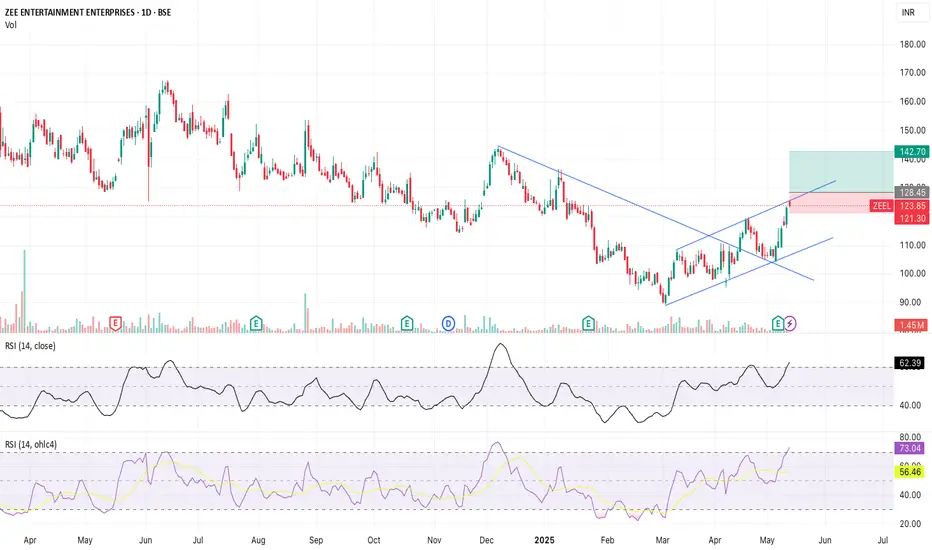
Task: Click the Feb label on the time axis
Action: [x=607, y=540]
